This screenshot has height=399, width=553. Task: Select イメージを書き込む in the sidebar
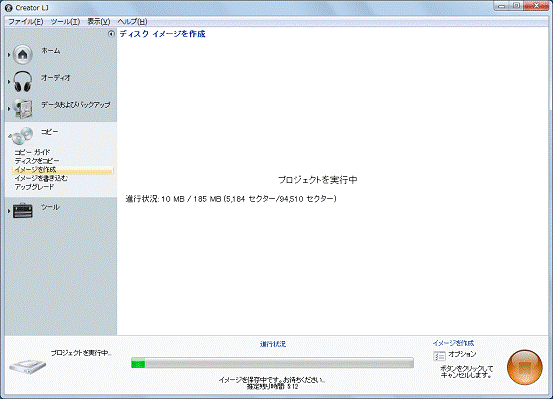coord(41,178)
